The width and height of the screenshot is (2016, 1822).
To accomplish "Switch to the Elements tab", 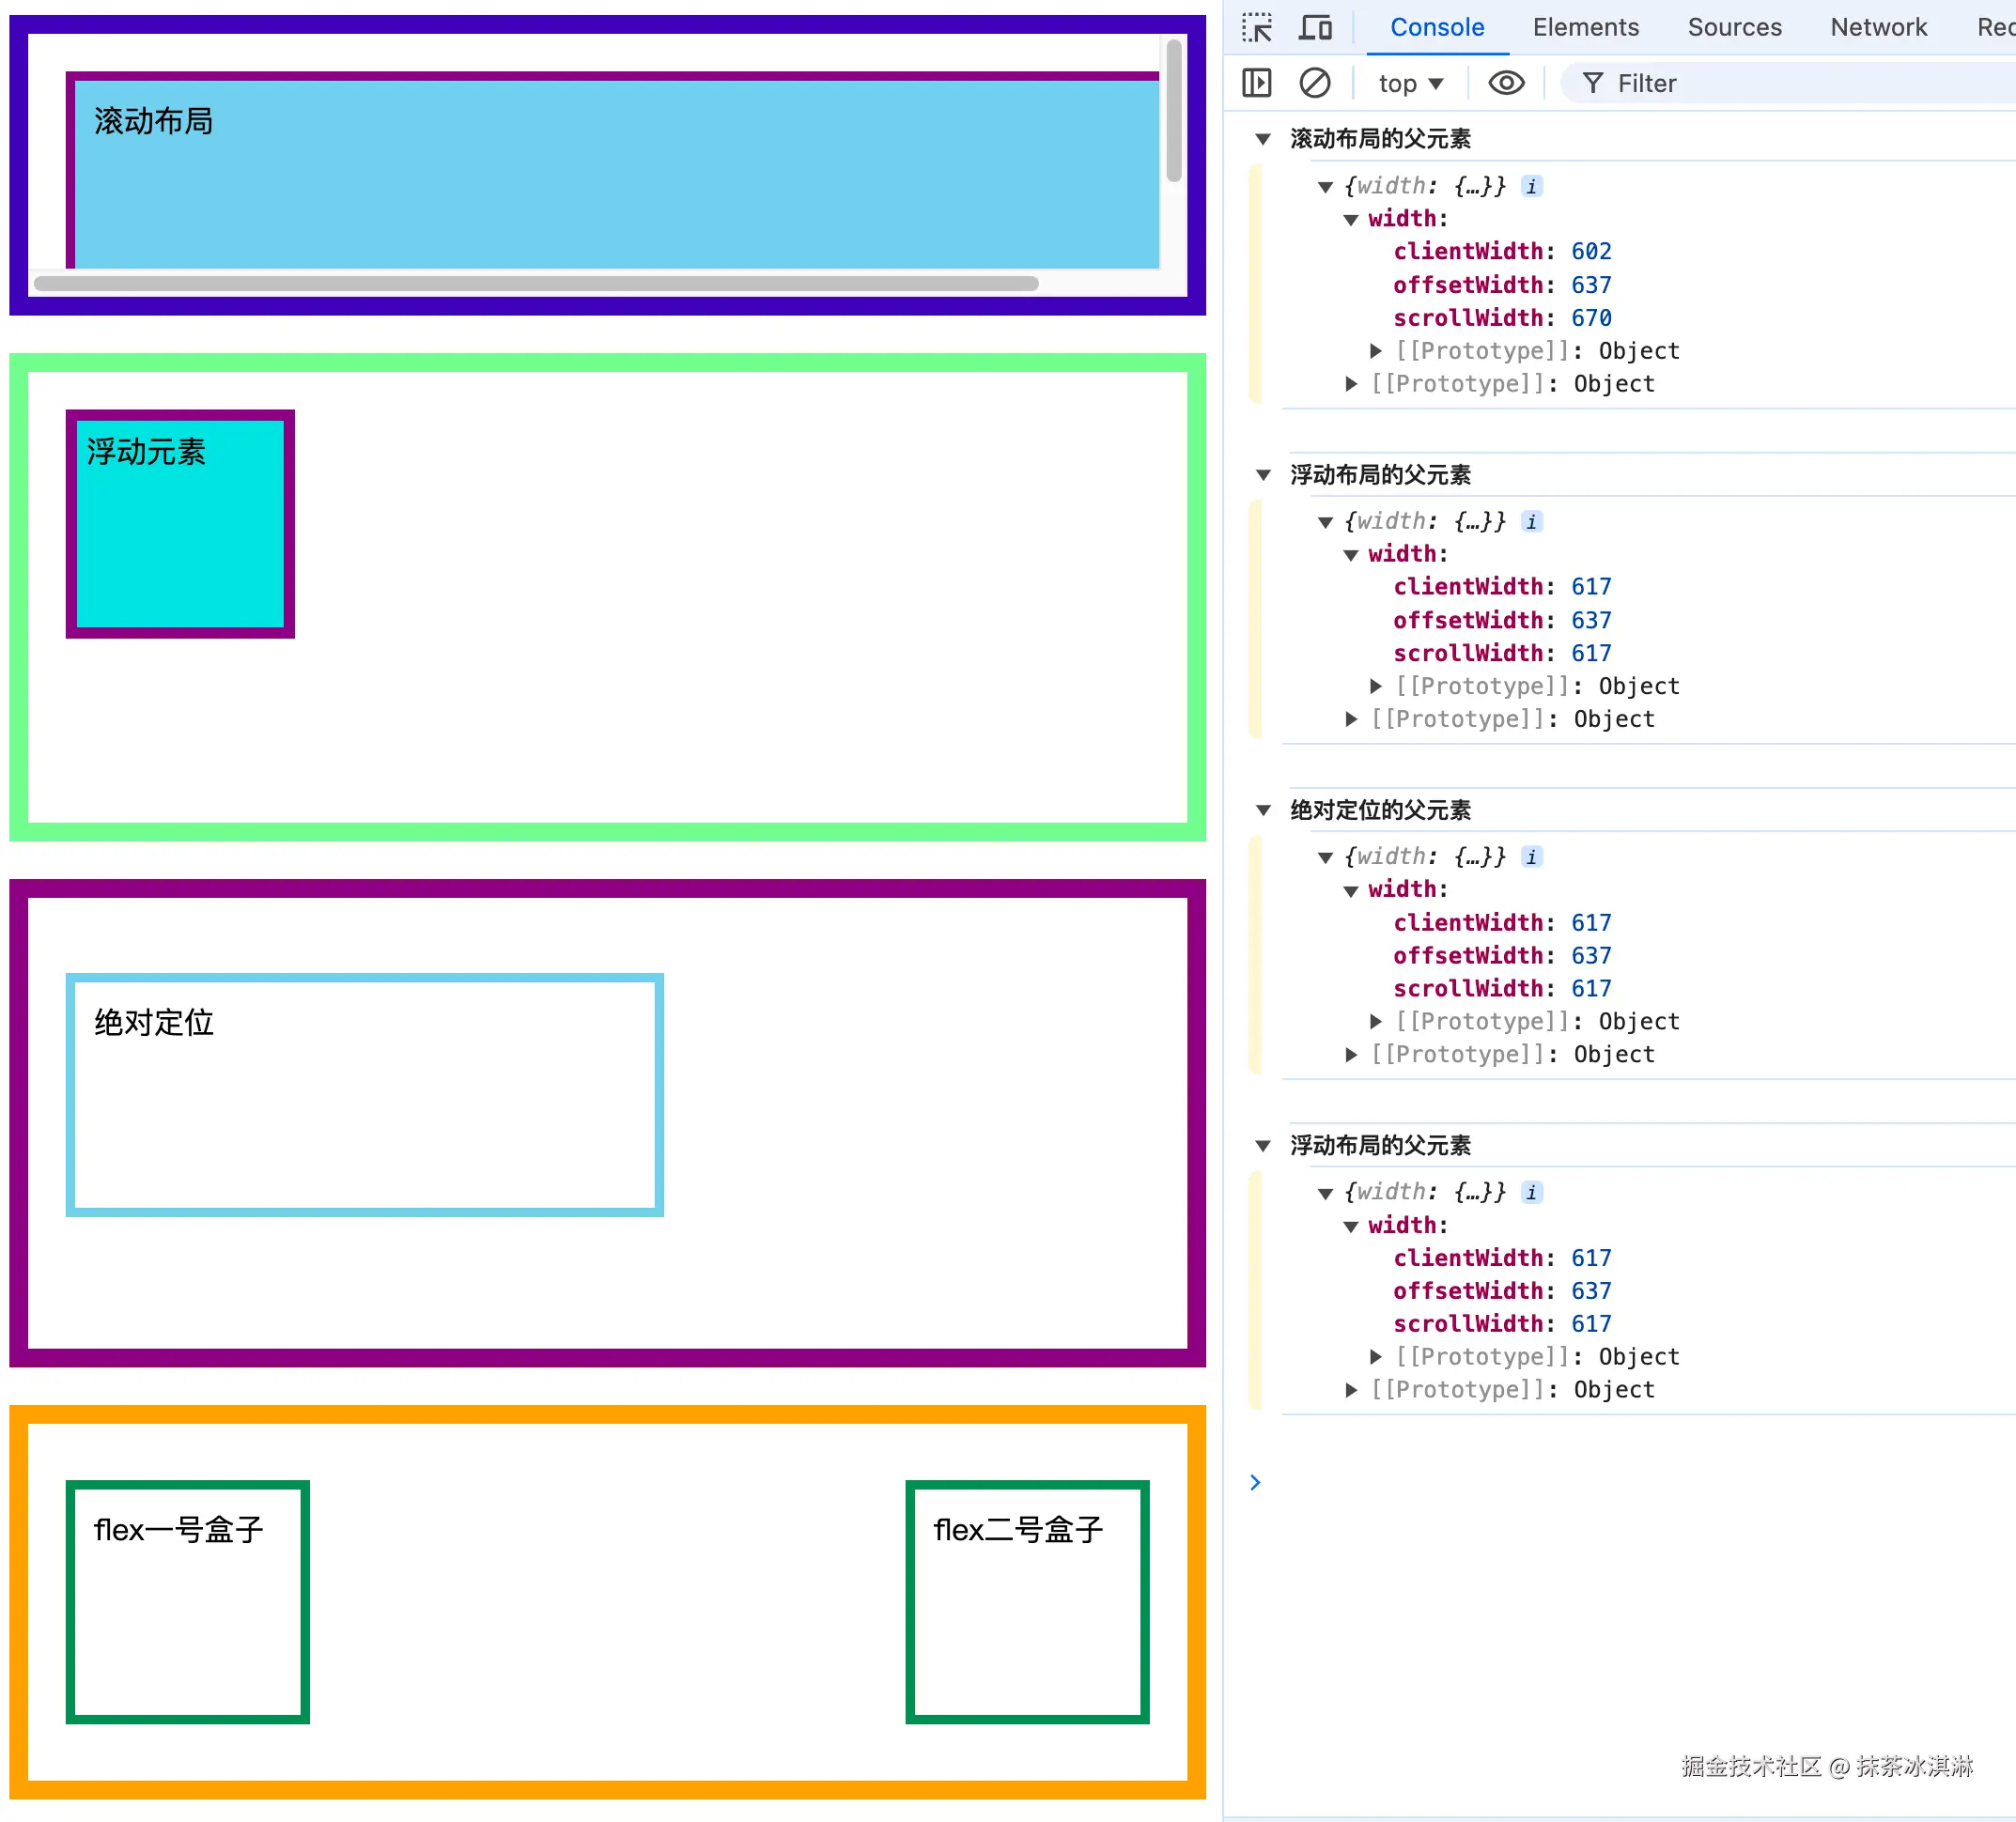I will [1585, 27].
